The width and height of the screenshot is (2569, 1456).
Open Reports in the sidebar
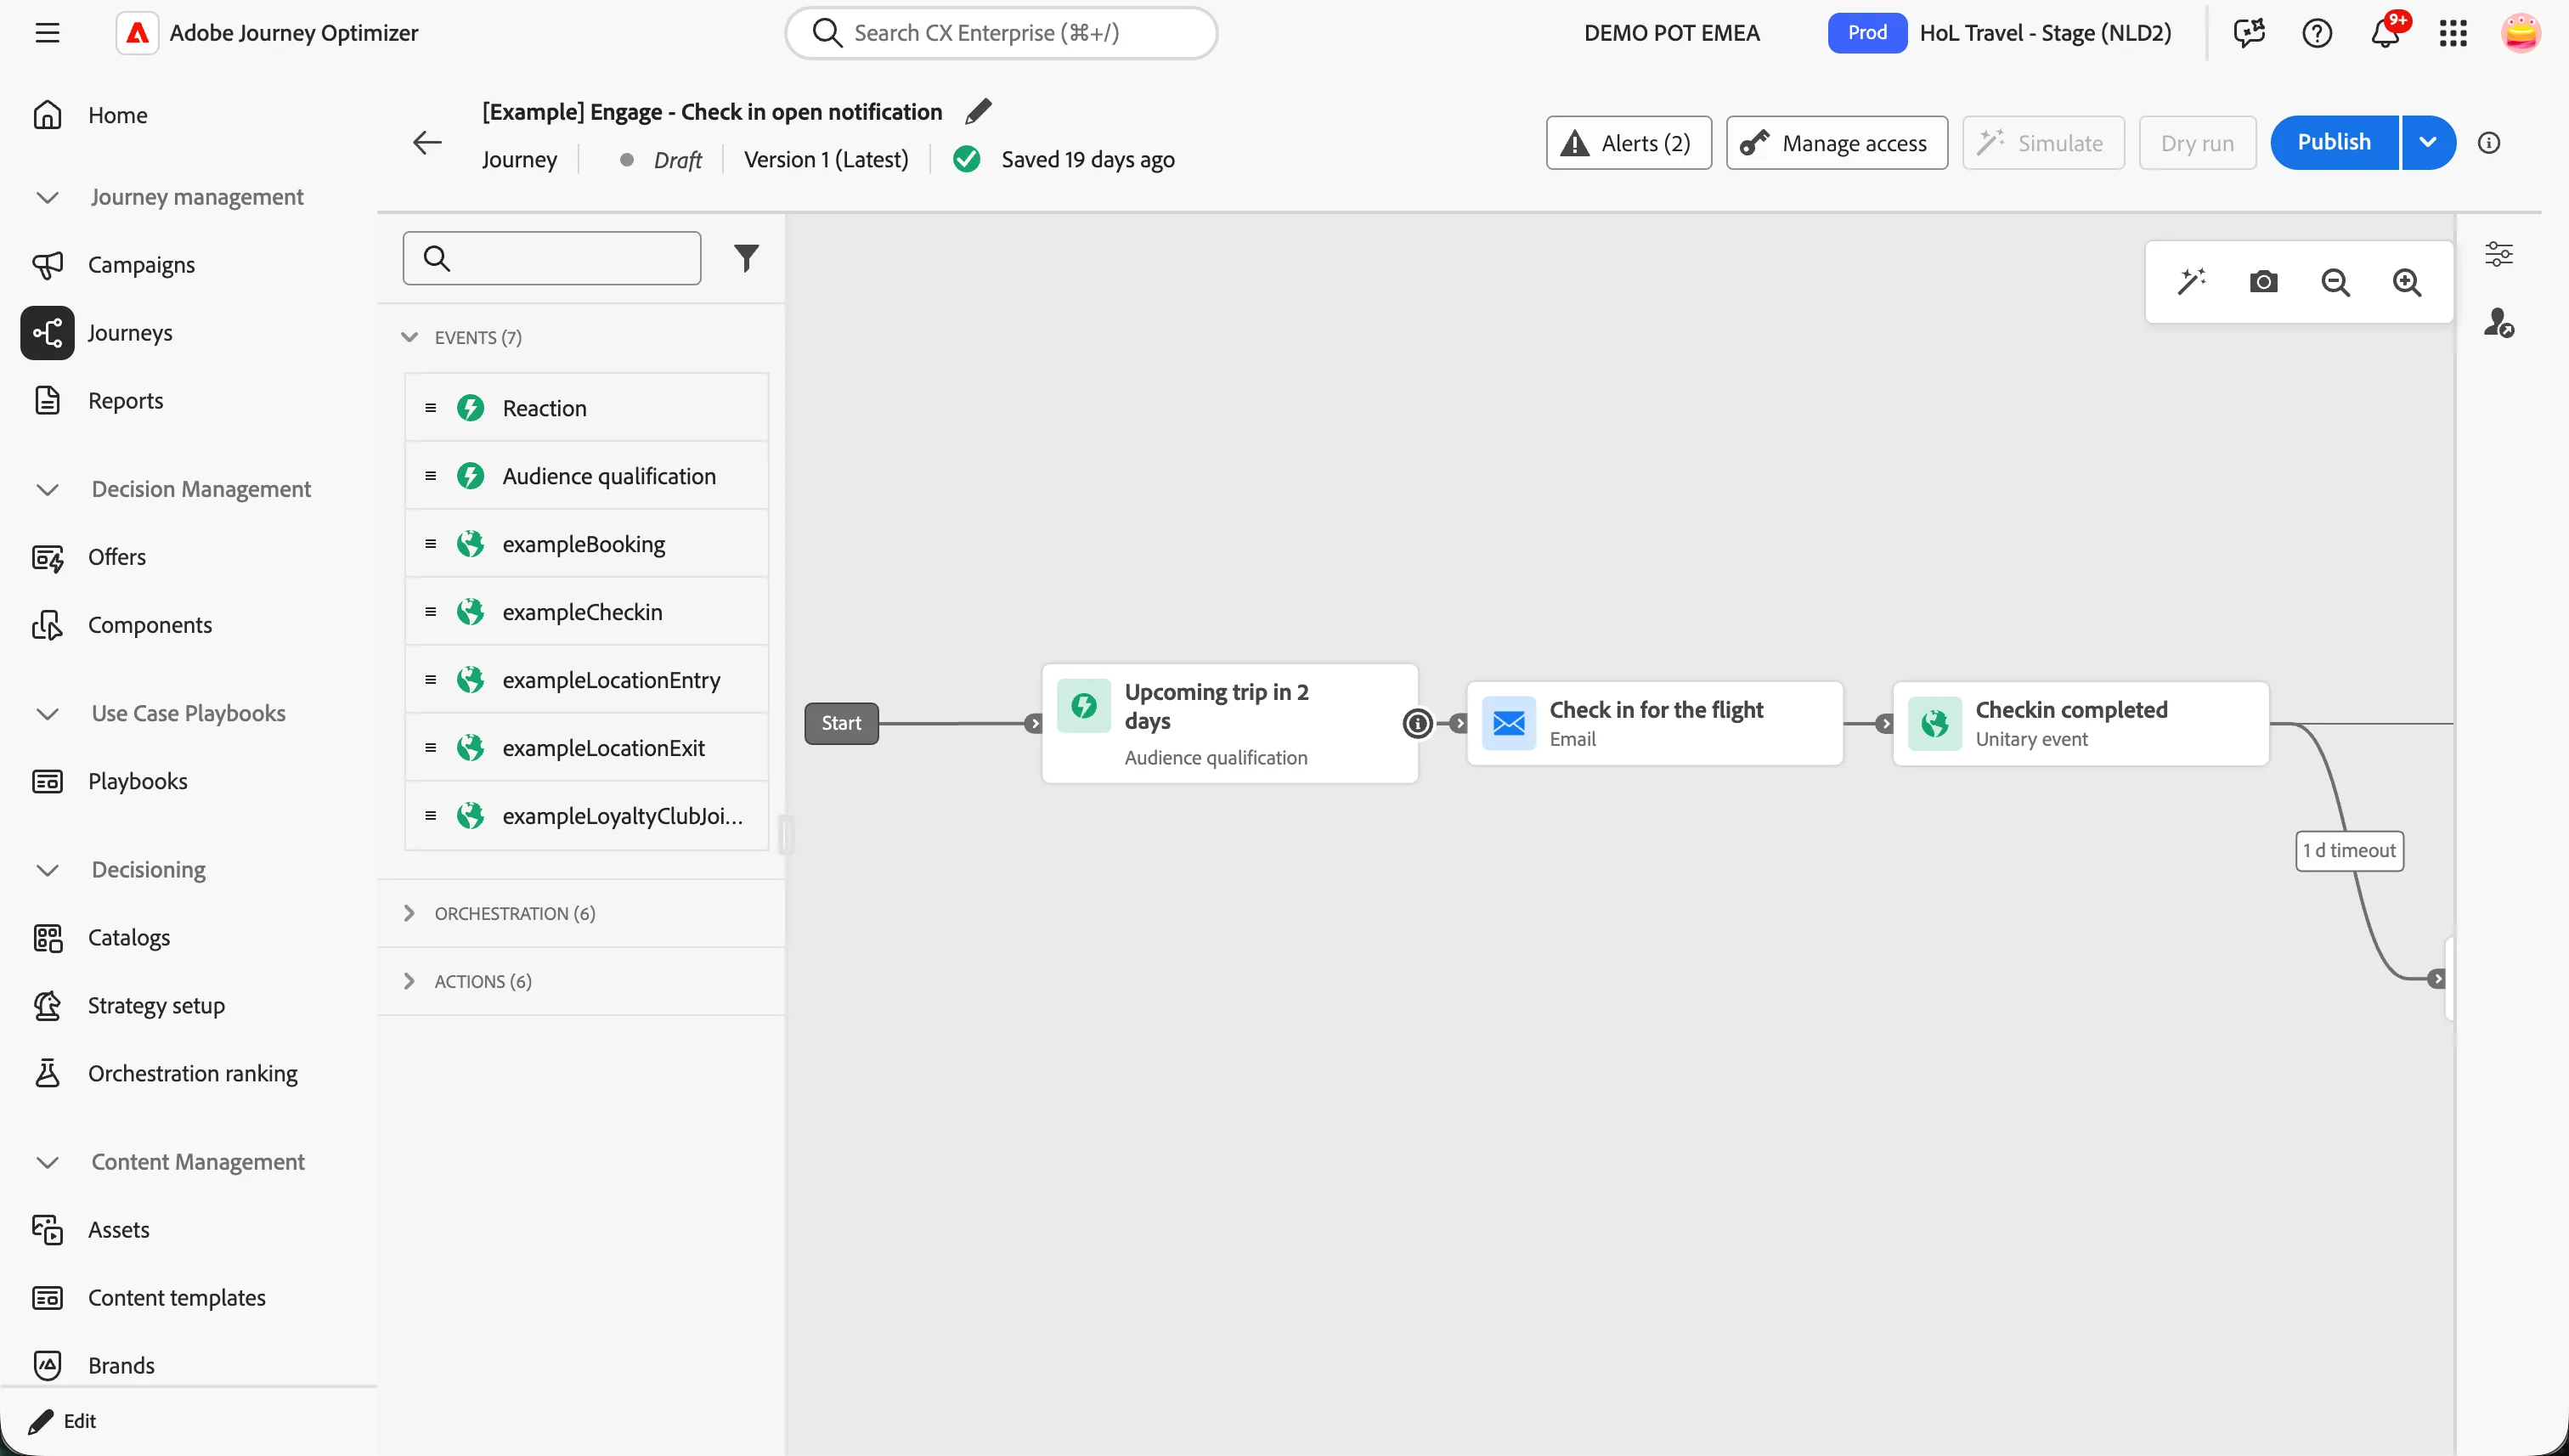click(x=125, y=401)
